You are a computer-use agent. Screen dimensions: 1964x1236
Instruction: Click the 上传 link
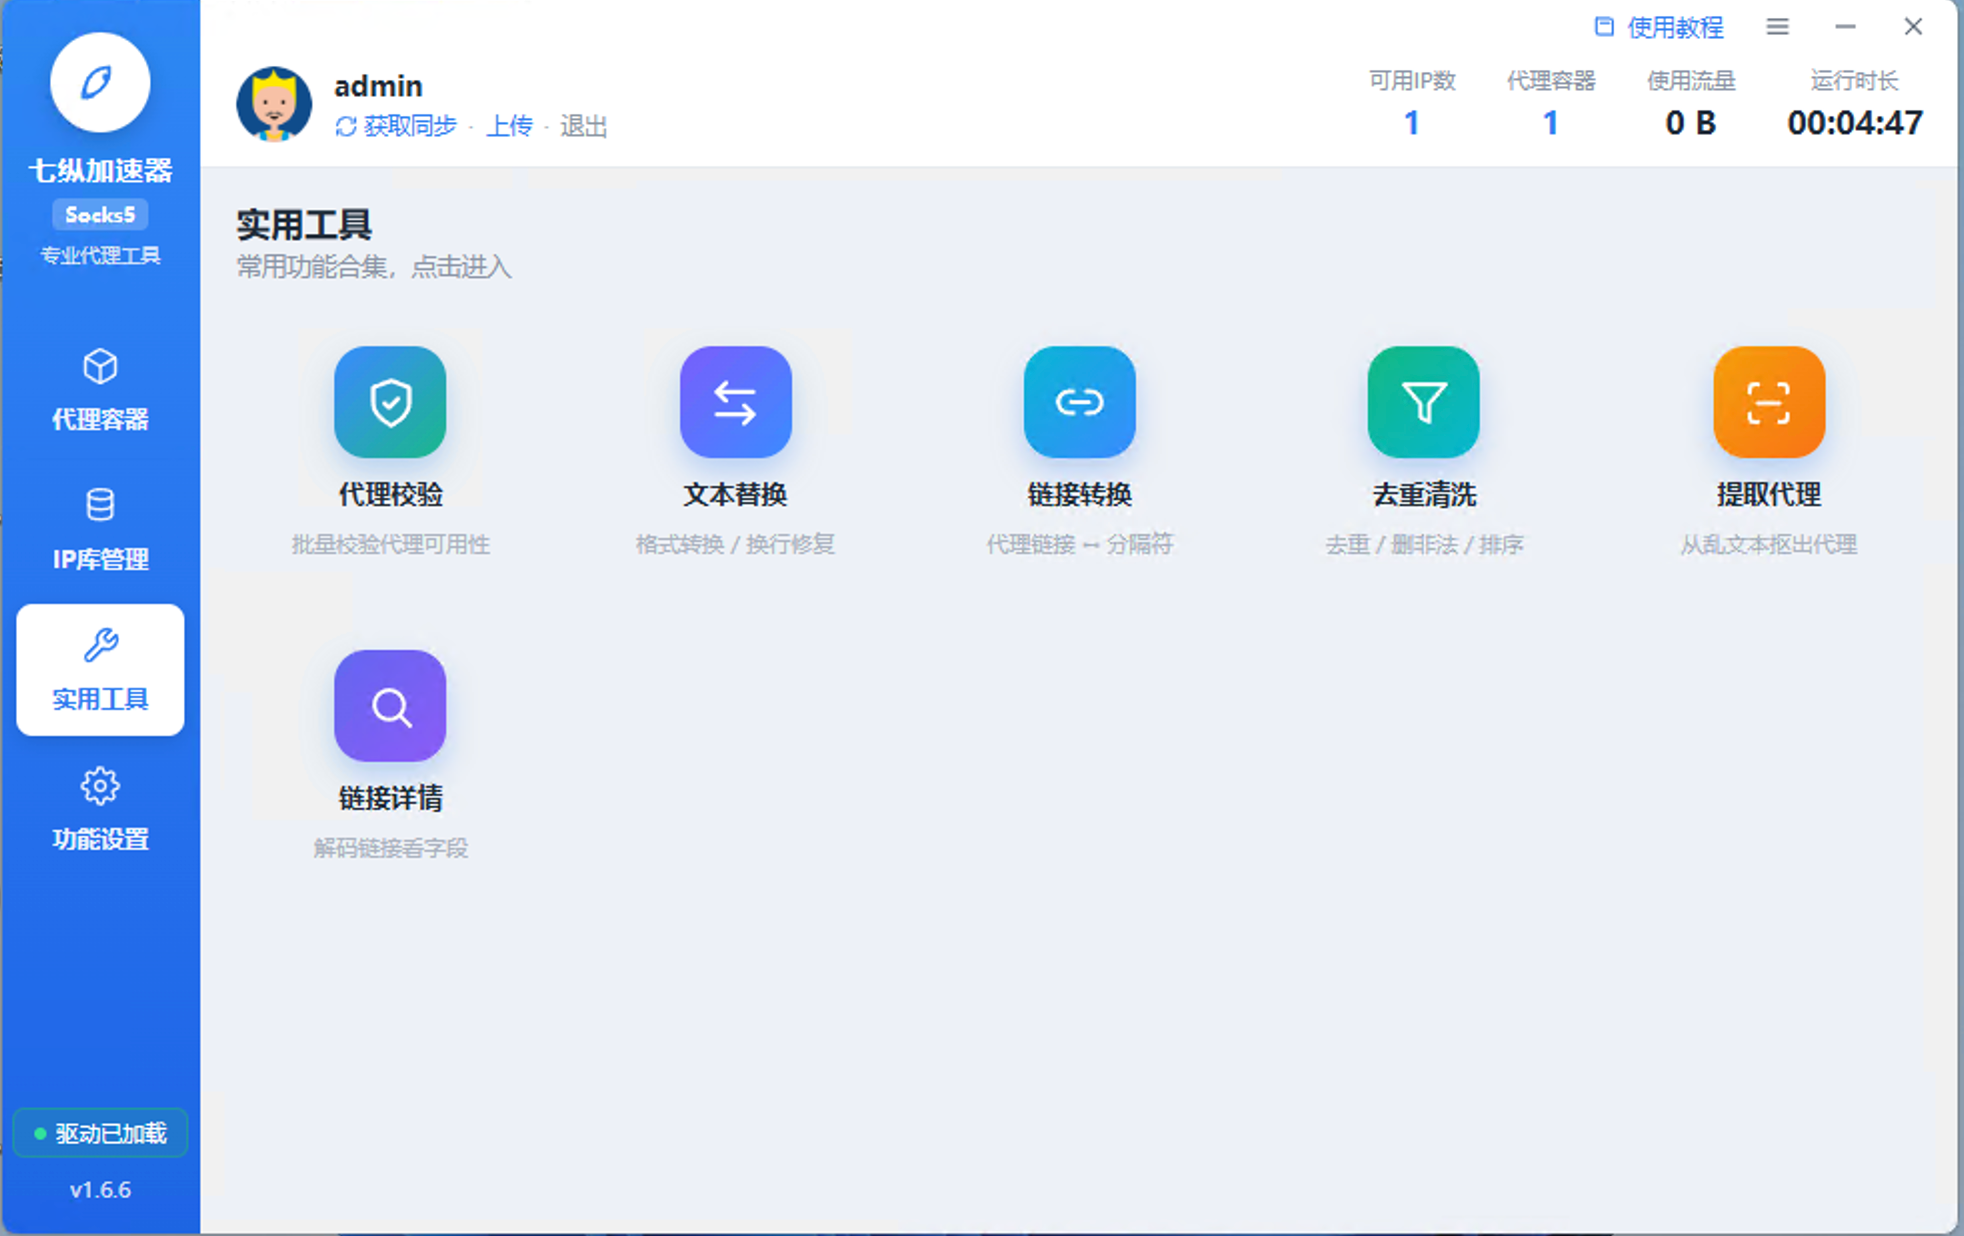click(x=509, y=127)
